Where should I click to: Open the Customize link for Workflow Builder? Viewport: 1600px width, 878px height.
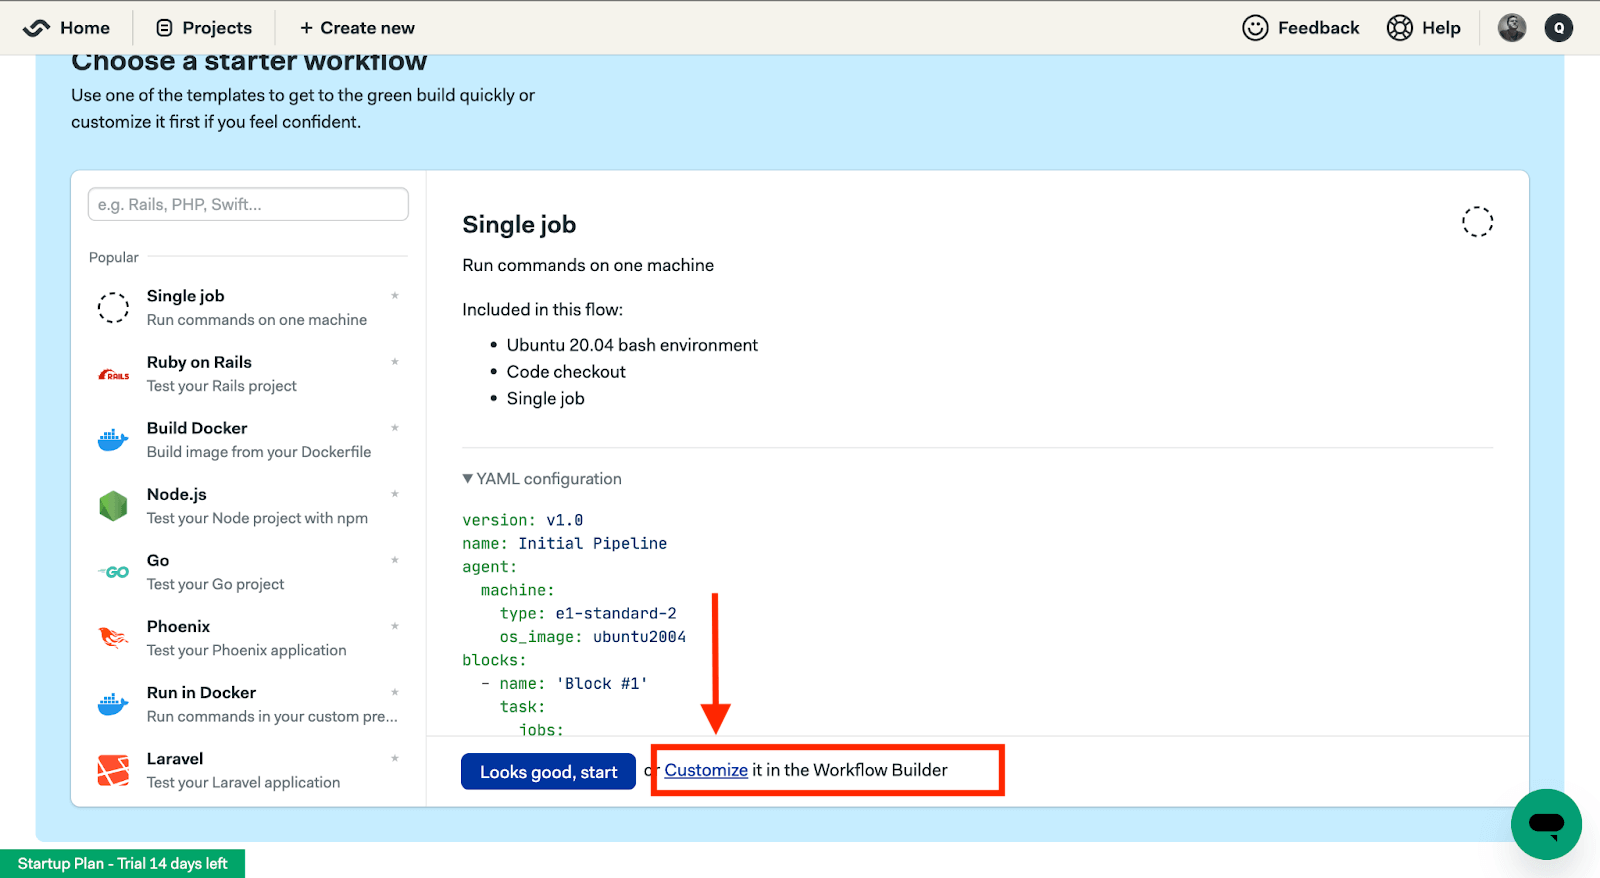click(706, 770)
